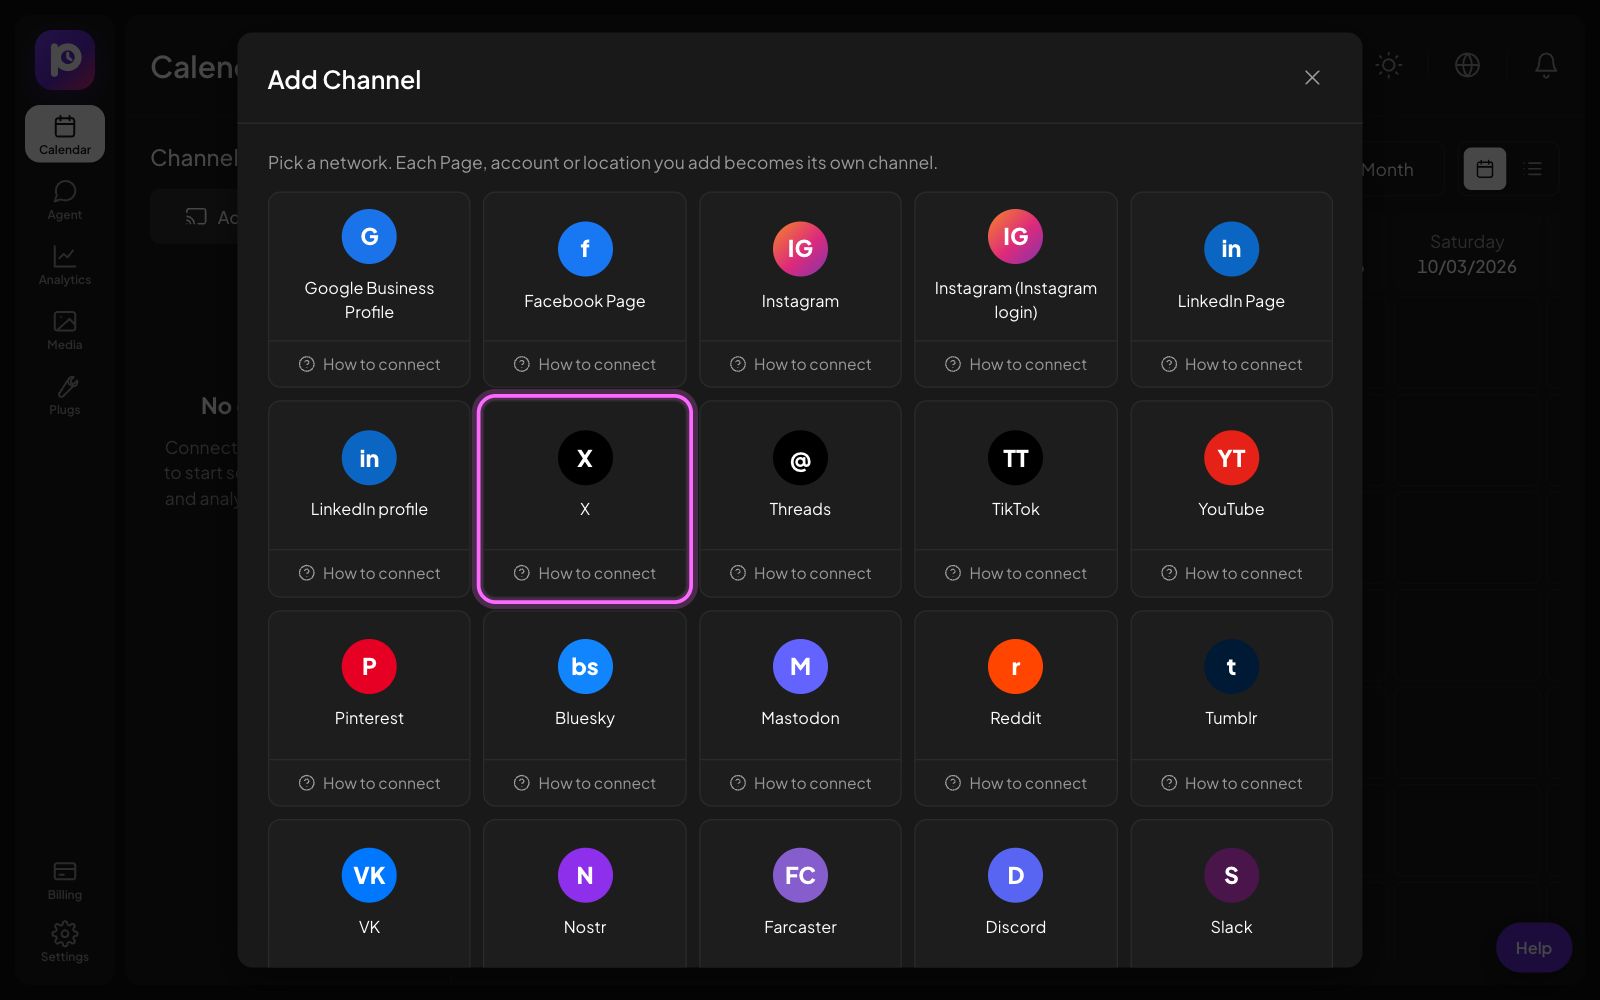The width and height of the screenshot is (1600, 1000).
Task: Choose the Facebook Page network icon
Action: [x=585, y=249]
